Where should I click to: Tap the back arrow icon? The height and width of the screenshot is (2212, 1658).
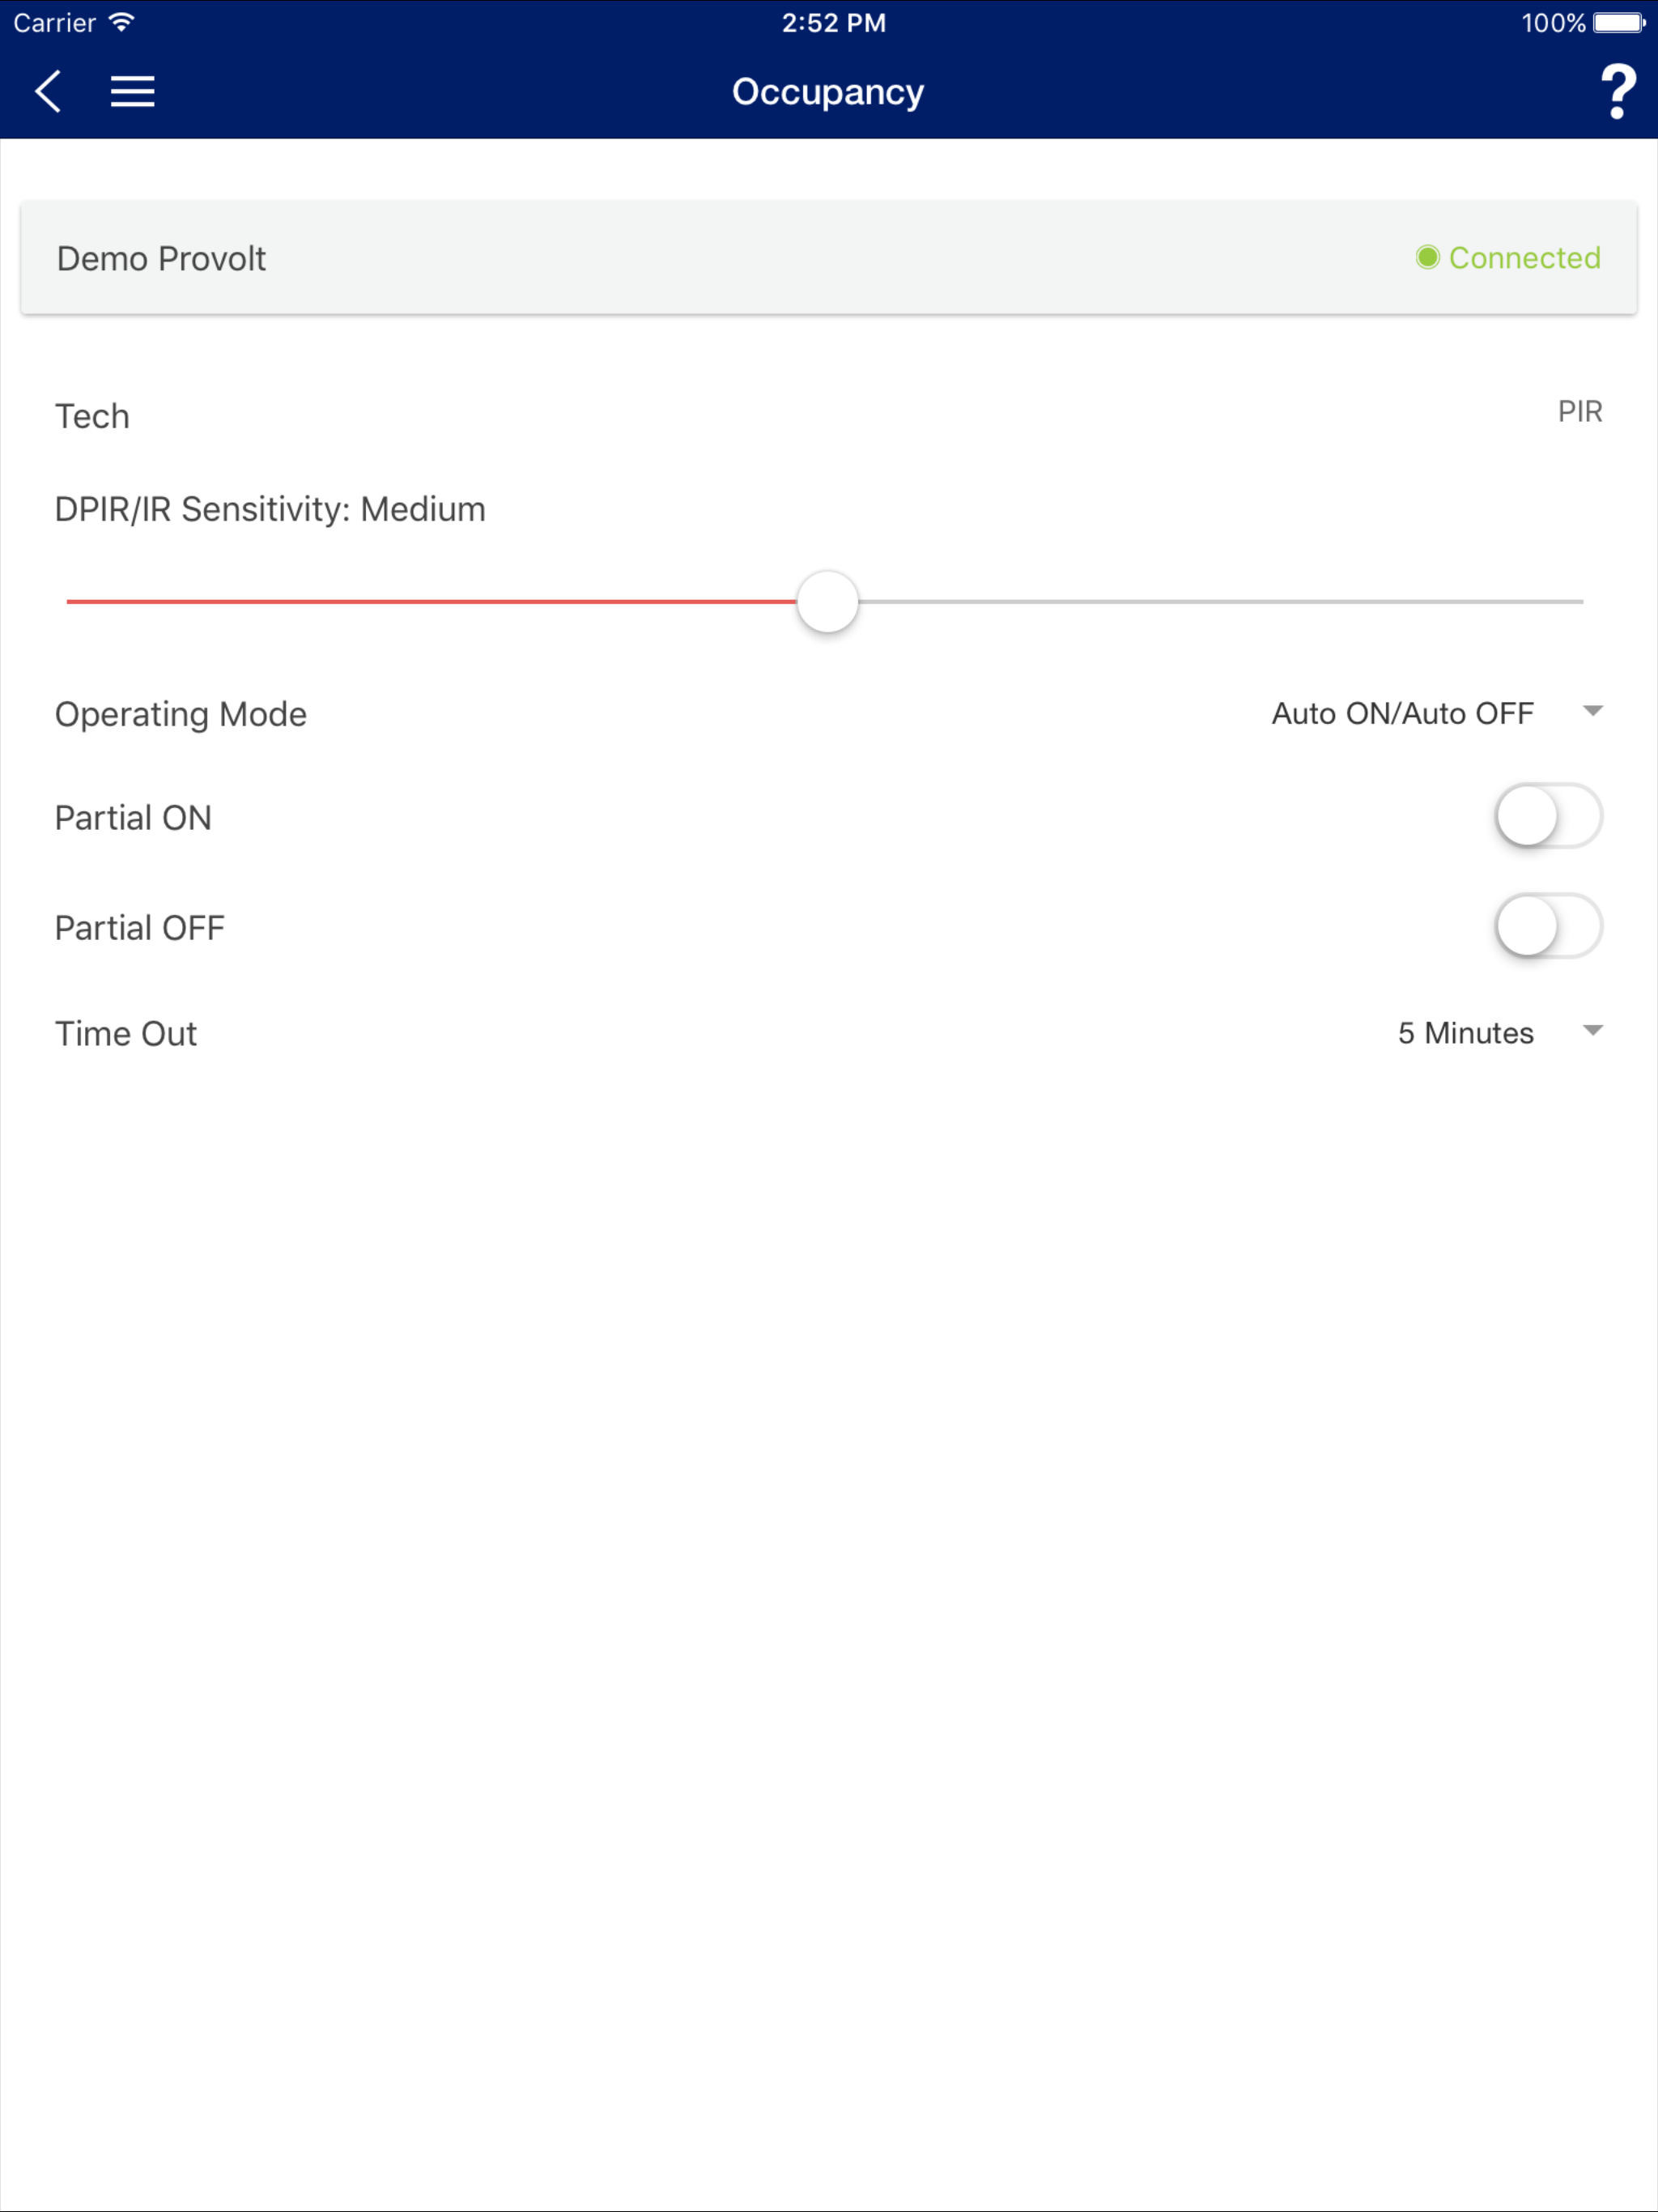coord(48,92)
